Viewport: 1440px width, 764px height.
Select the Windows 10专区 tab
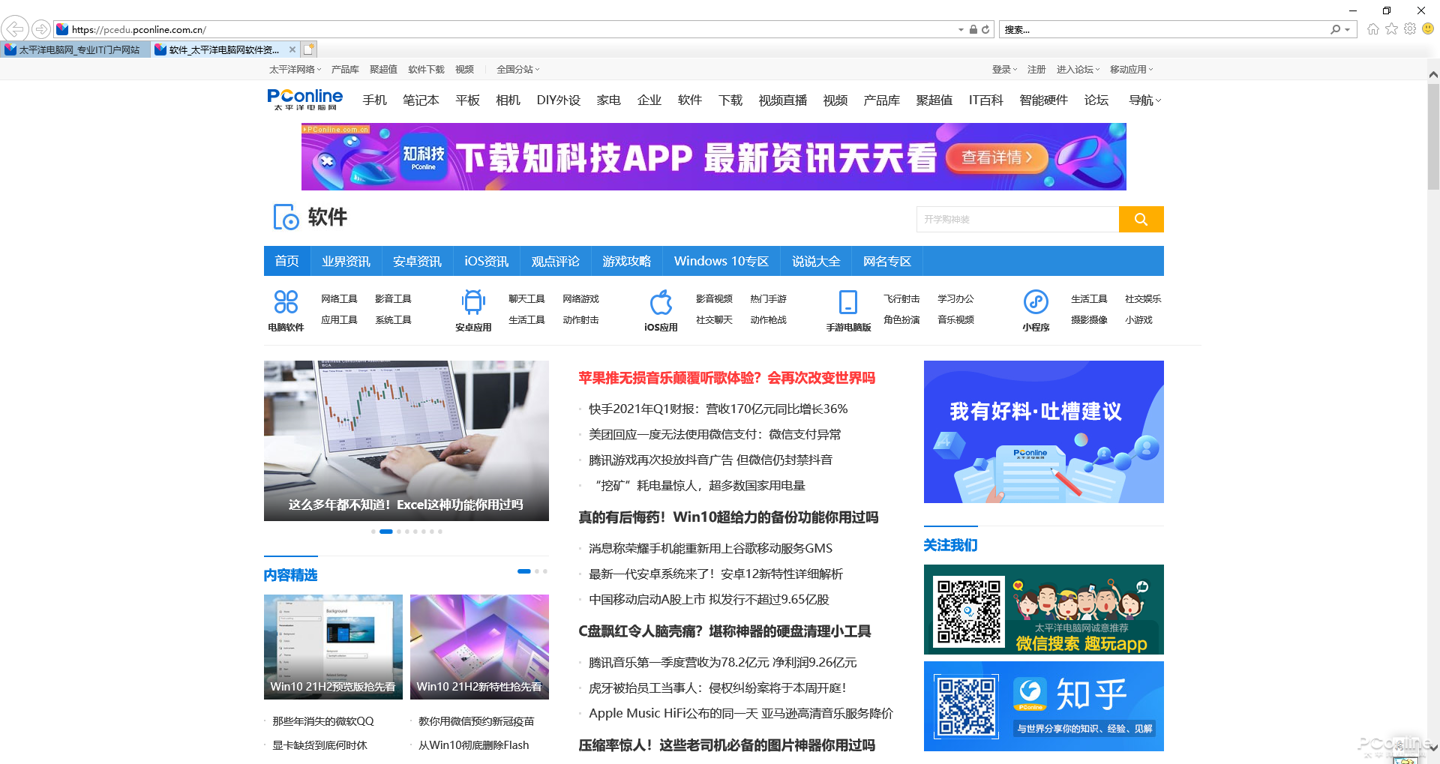click(721, 261)
